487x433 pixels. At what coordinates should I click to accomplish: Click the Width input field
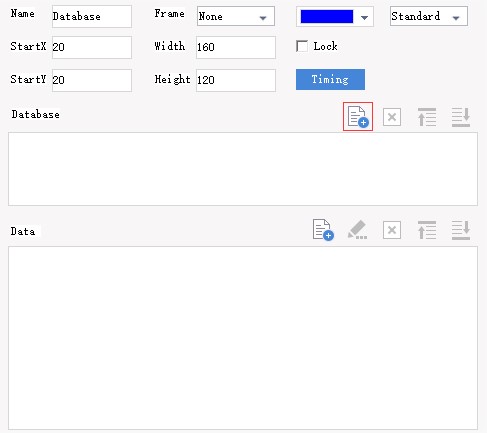click(236, 47)
